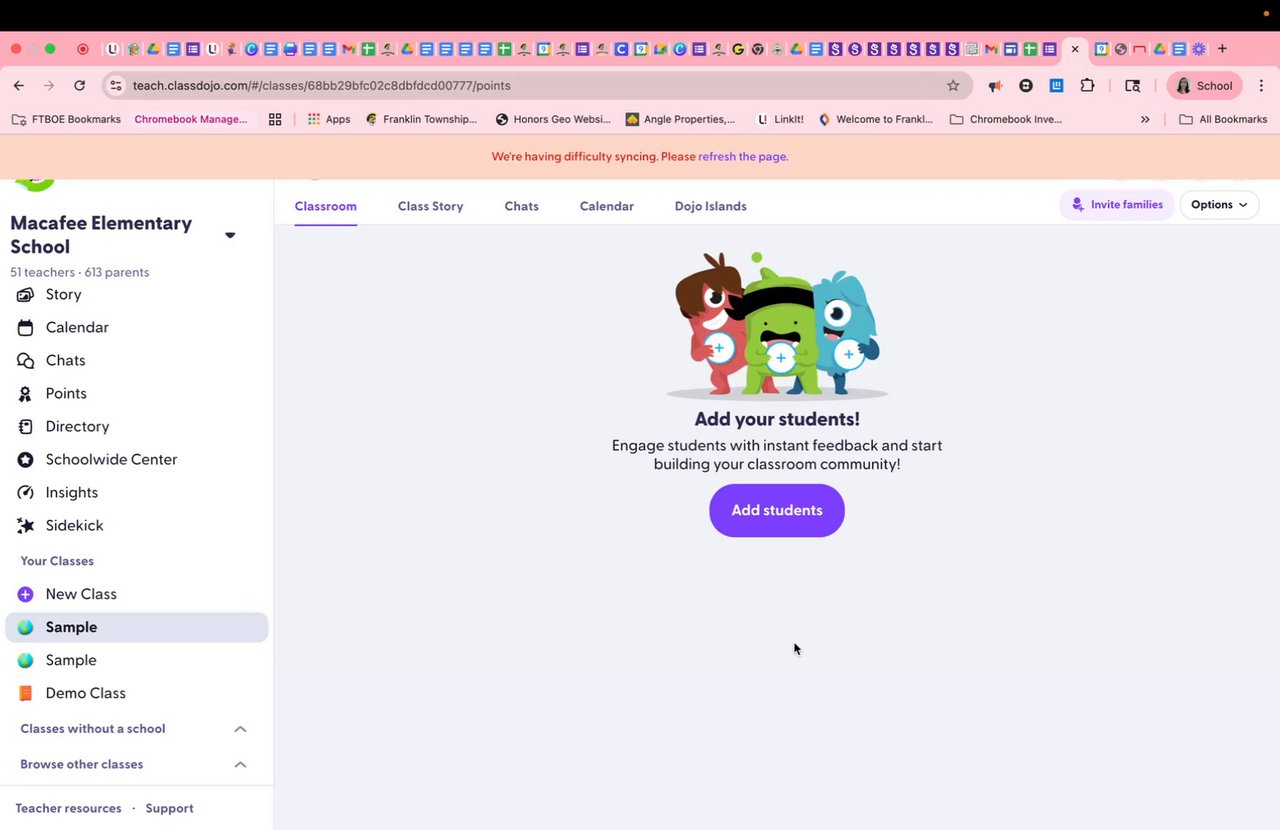The width and height of the screenshot is (1280, 830).
Task: Collapse Classes without a school section
Action: pos(240,729)
